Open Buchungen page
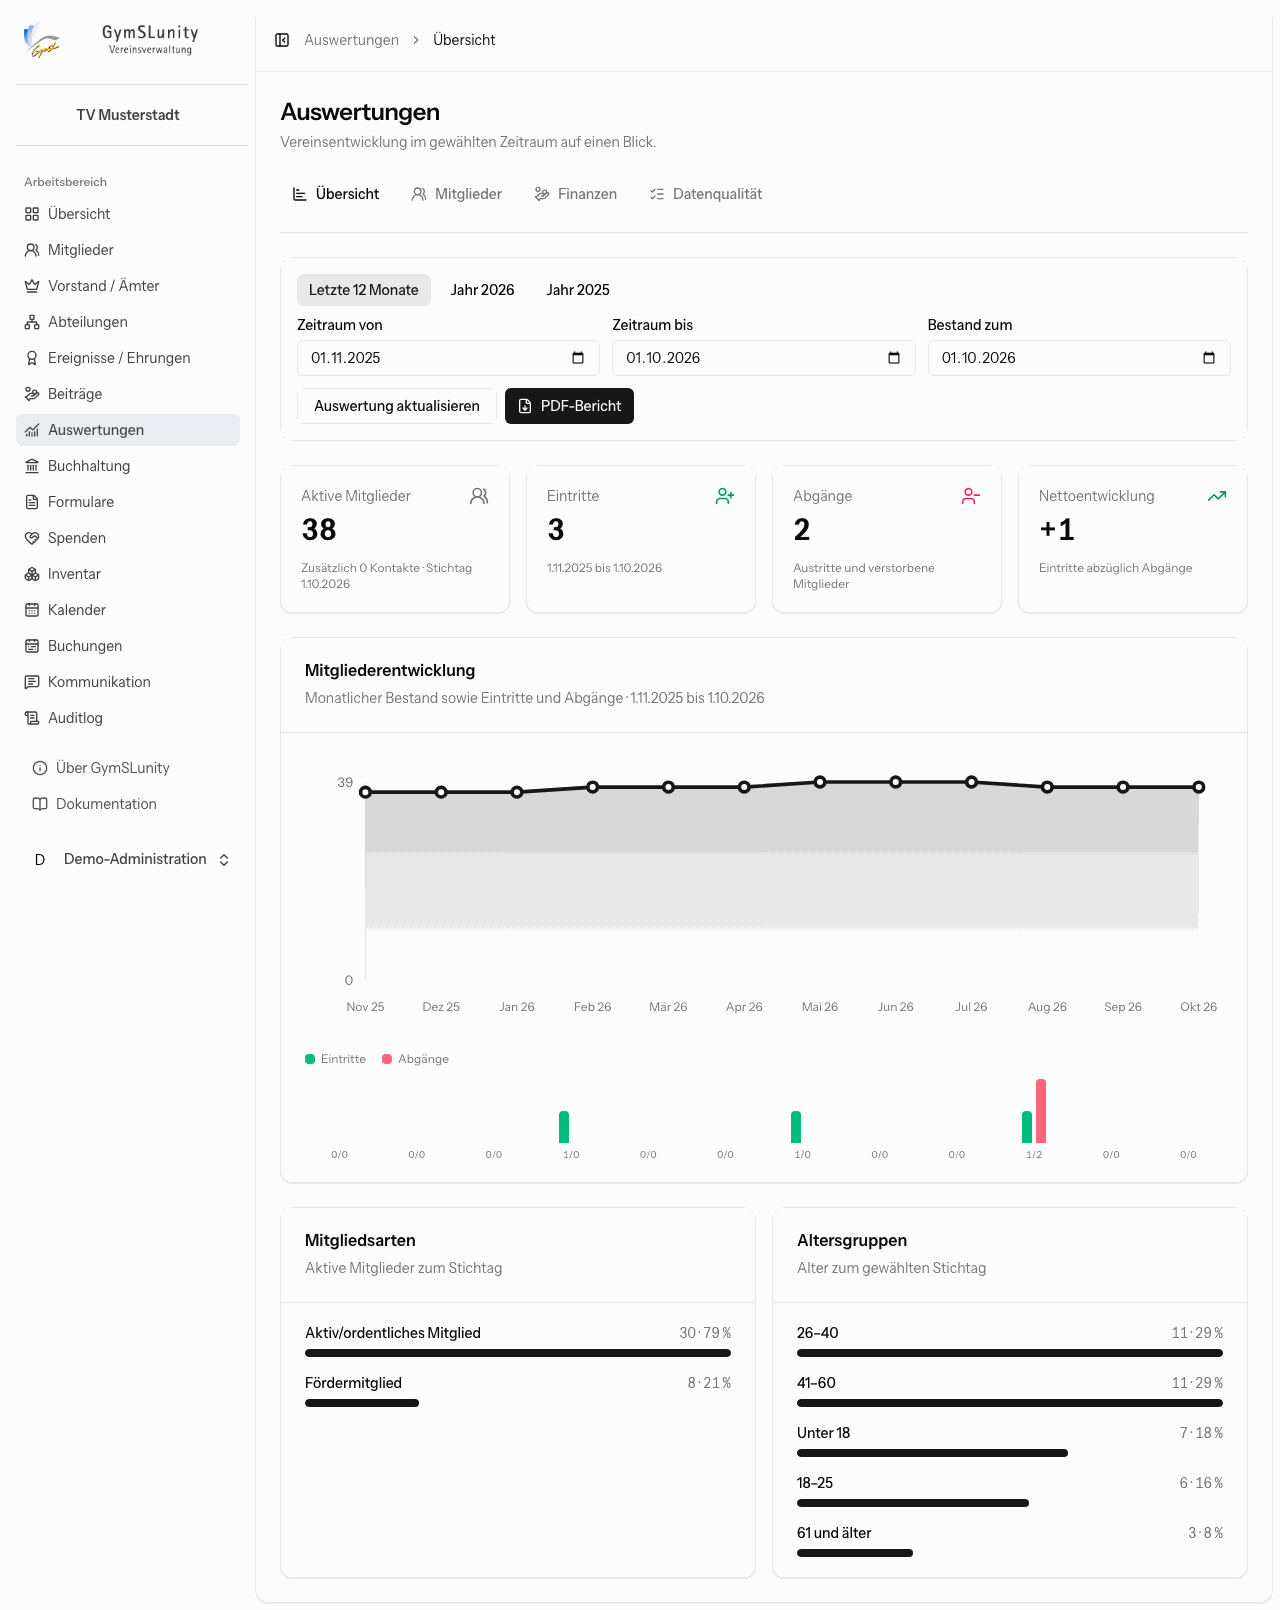This screenshot has width=1280, height=1610. pyautogui.click(x=128, y=646)
